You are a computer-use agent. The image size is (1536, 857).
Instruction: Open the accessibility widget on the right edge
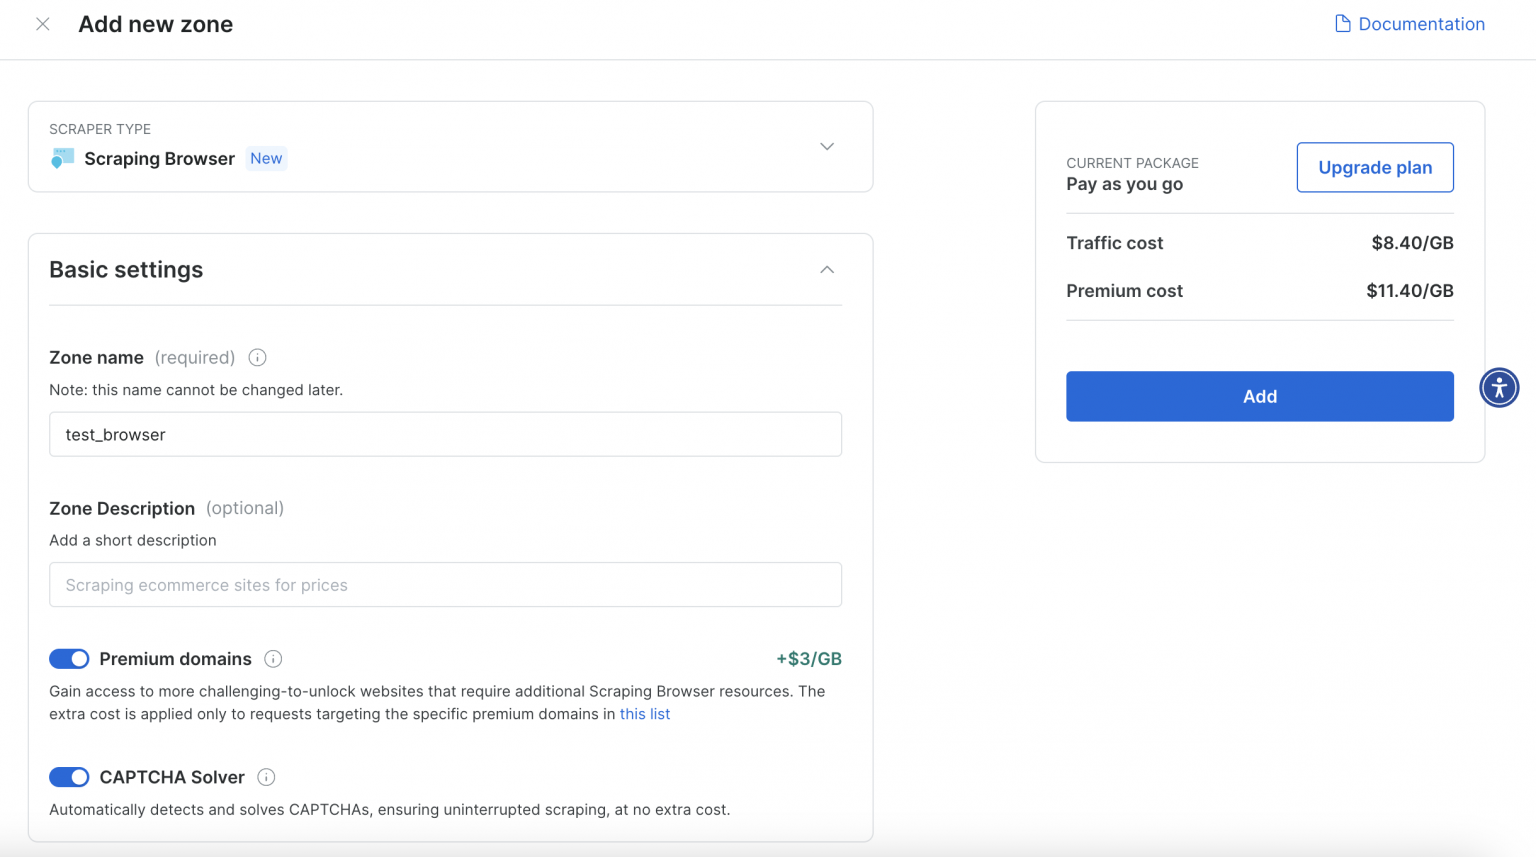[x=1498, y=387]
